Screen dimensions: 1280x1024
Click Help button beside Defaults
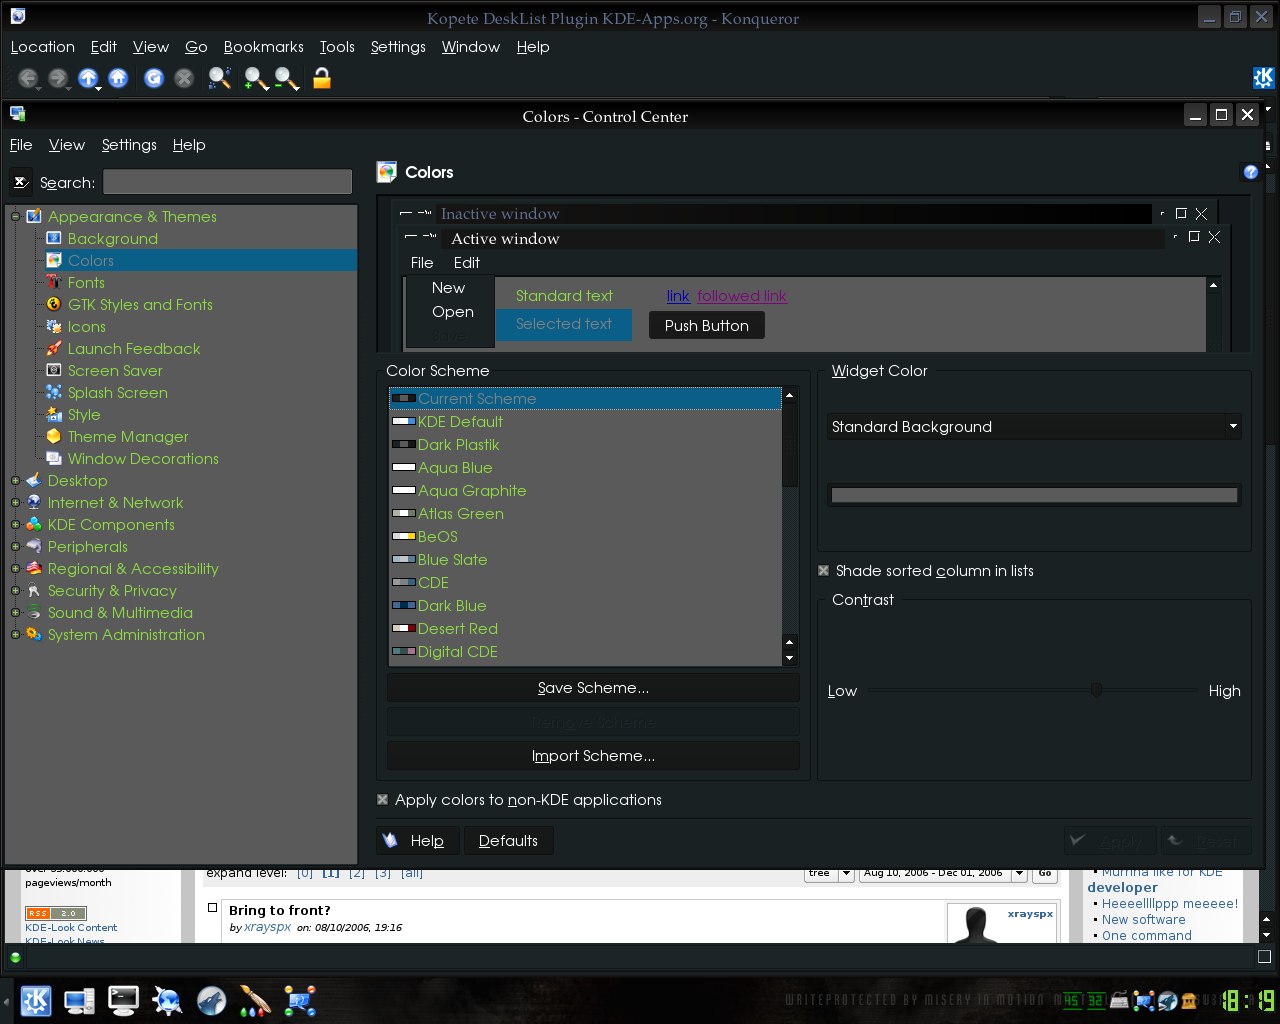418,841
